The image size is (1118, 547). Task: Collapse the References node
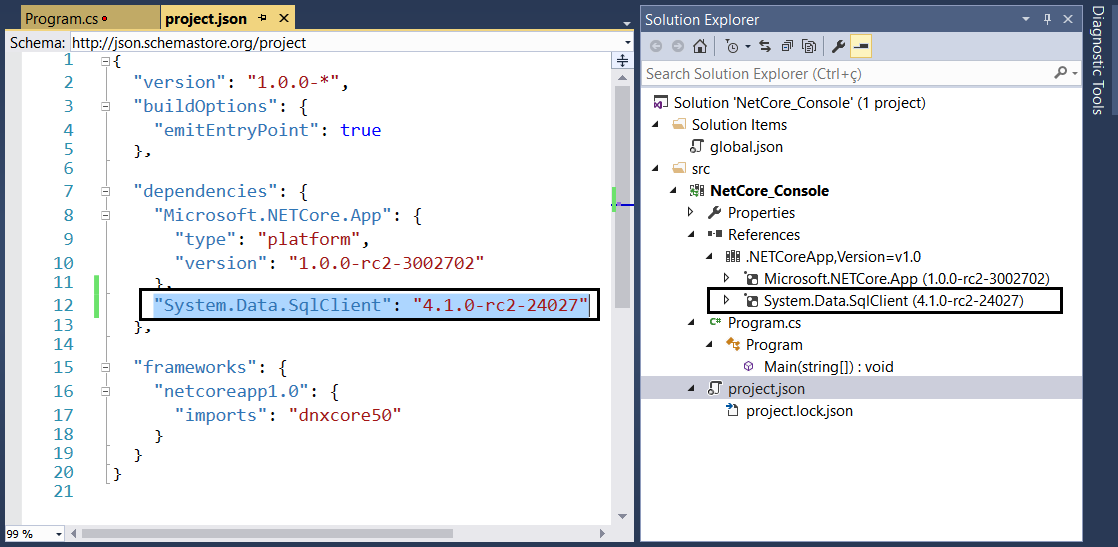pos(691,235)
